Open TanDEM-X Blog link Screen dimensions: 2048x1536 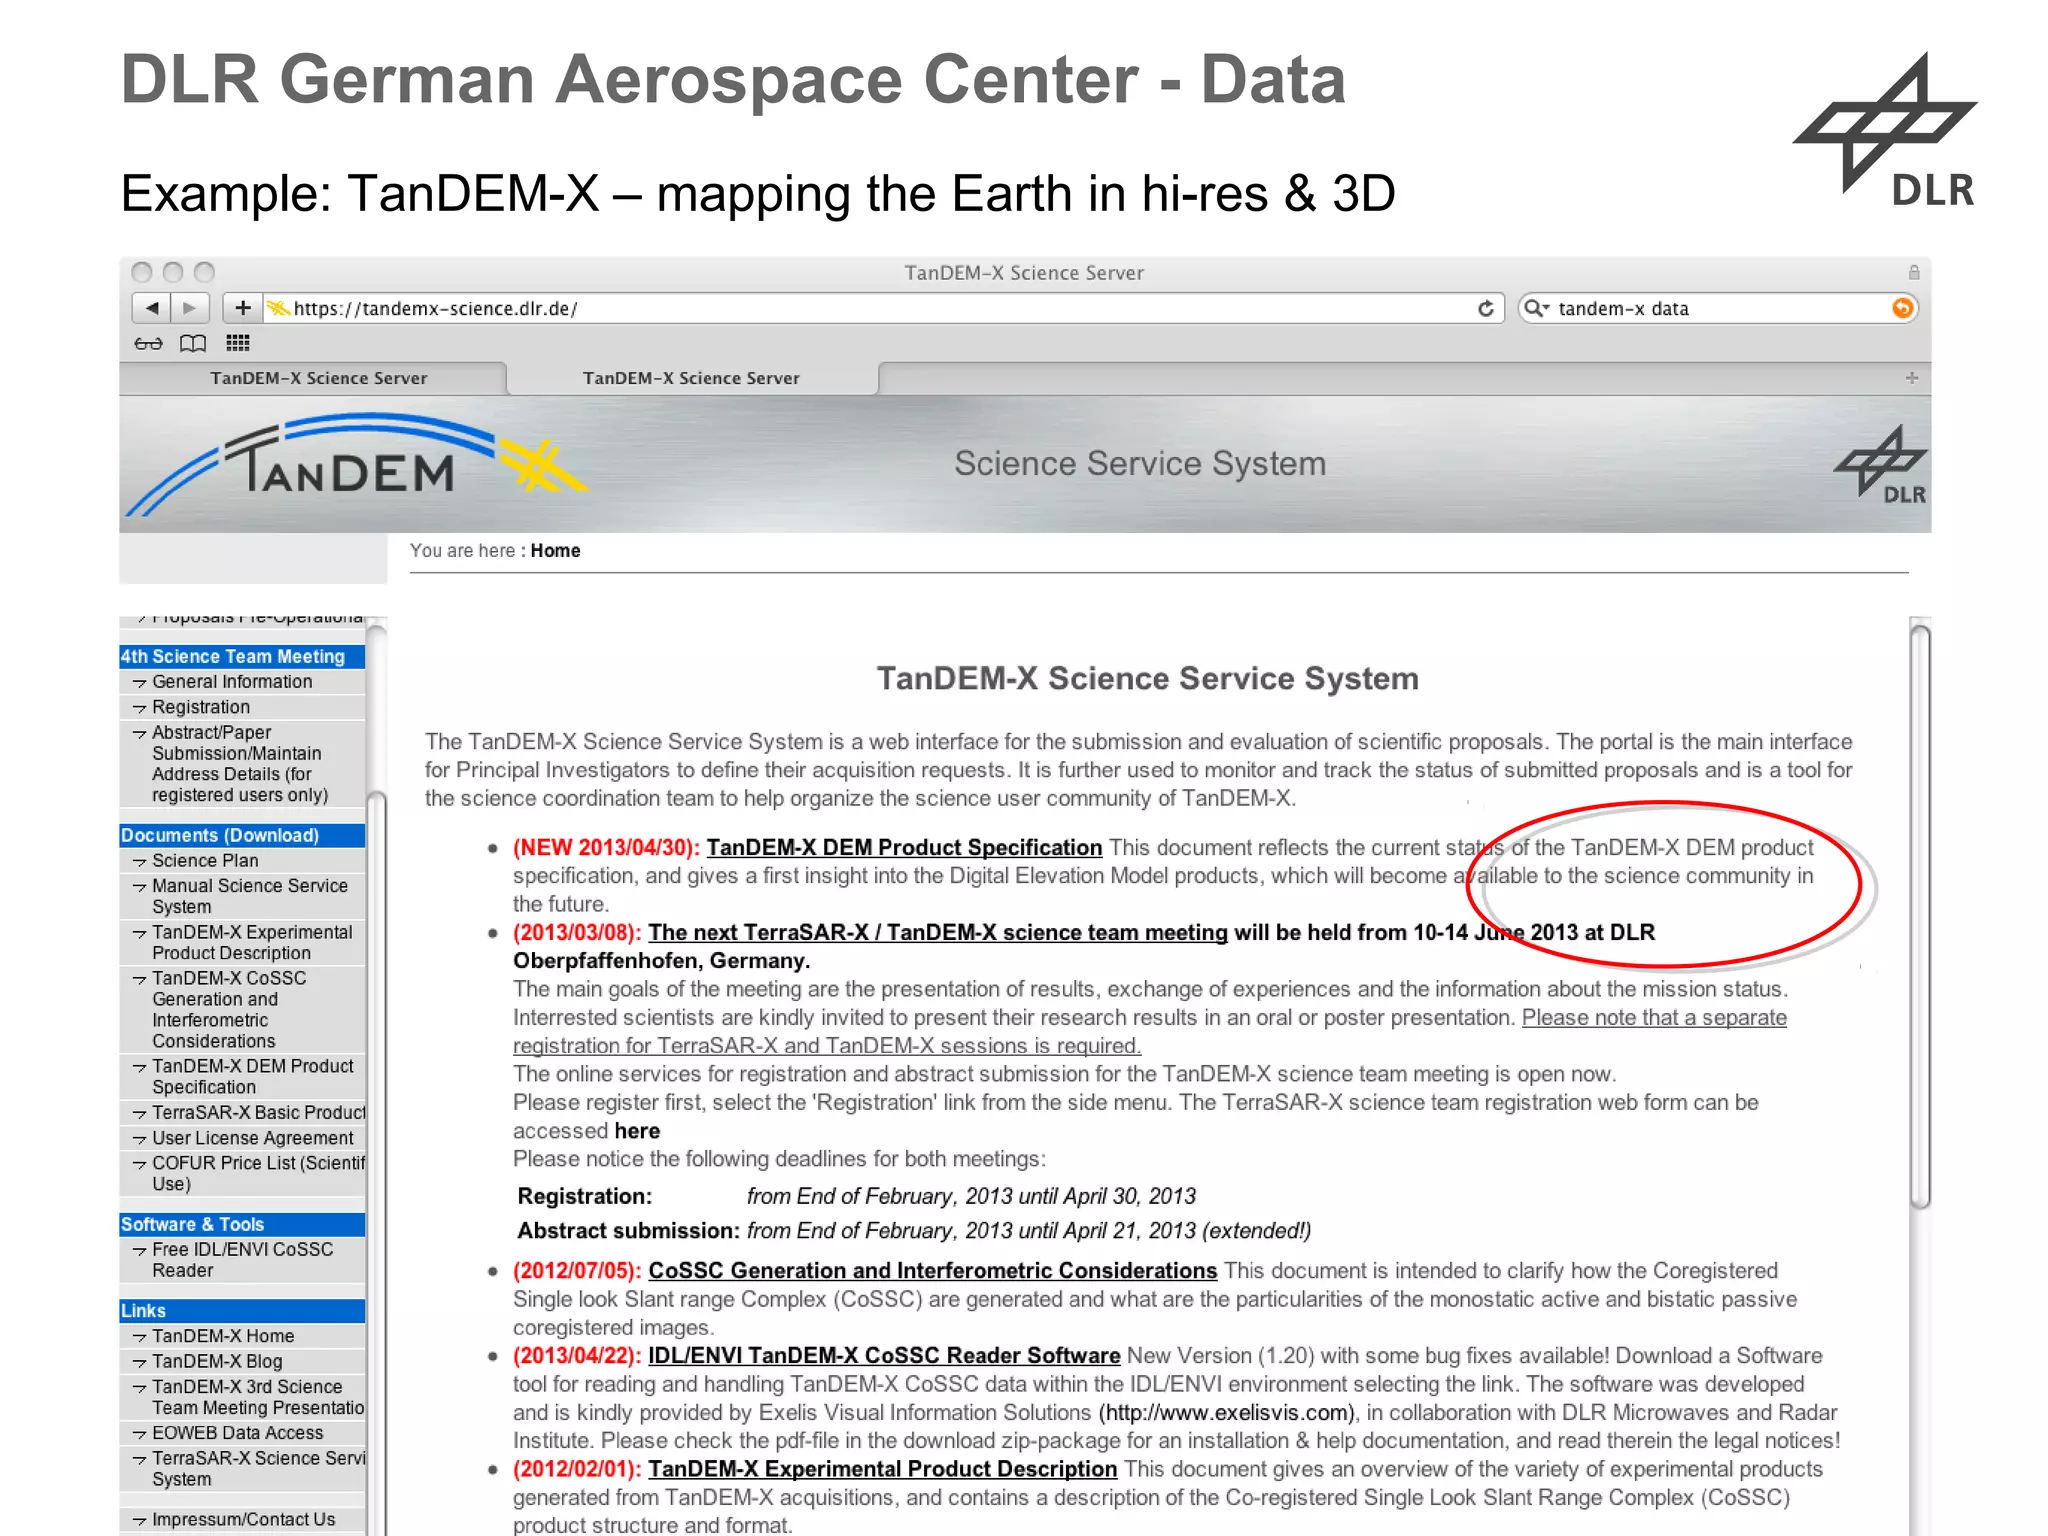tap(217, 1362)
